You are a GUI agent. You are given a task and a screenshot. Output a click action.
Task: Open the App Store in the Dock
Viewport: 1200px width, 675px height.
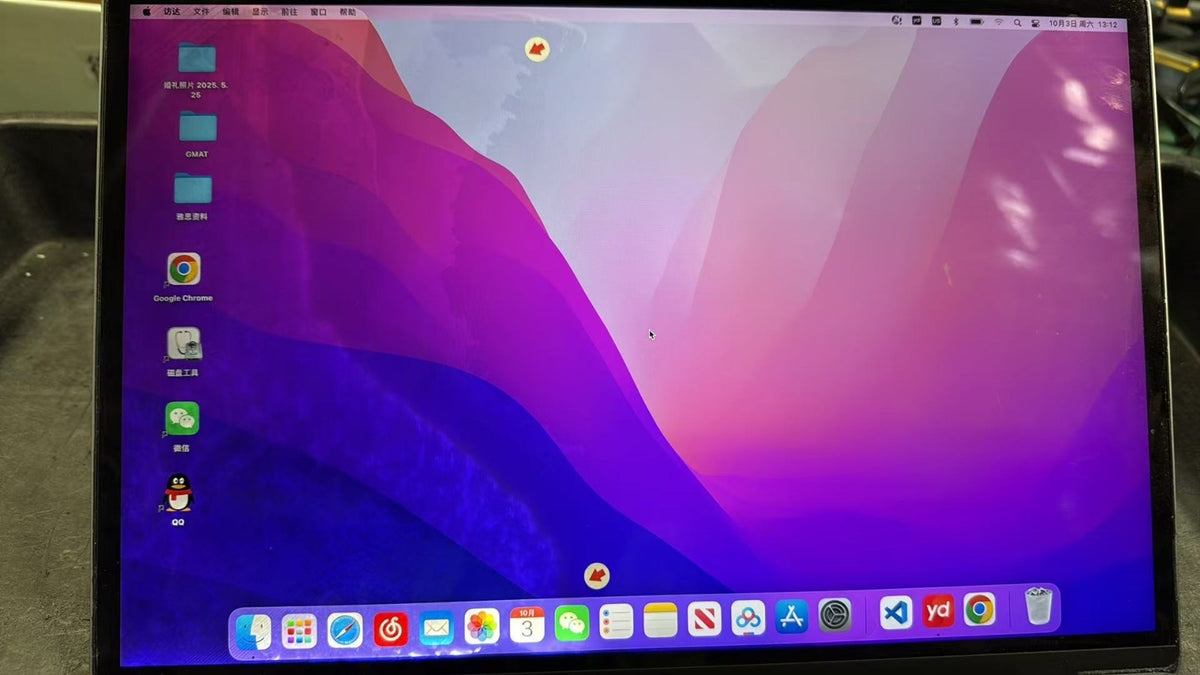(x=791, y=616)
